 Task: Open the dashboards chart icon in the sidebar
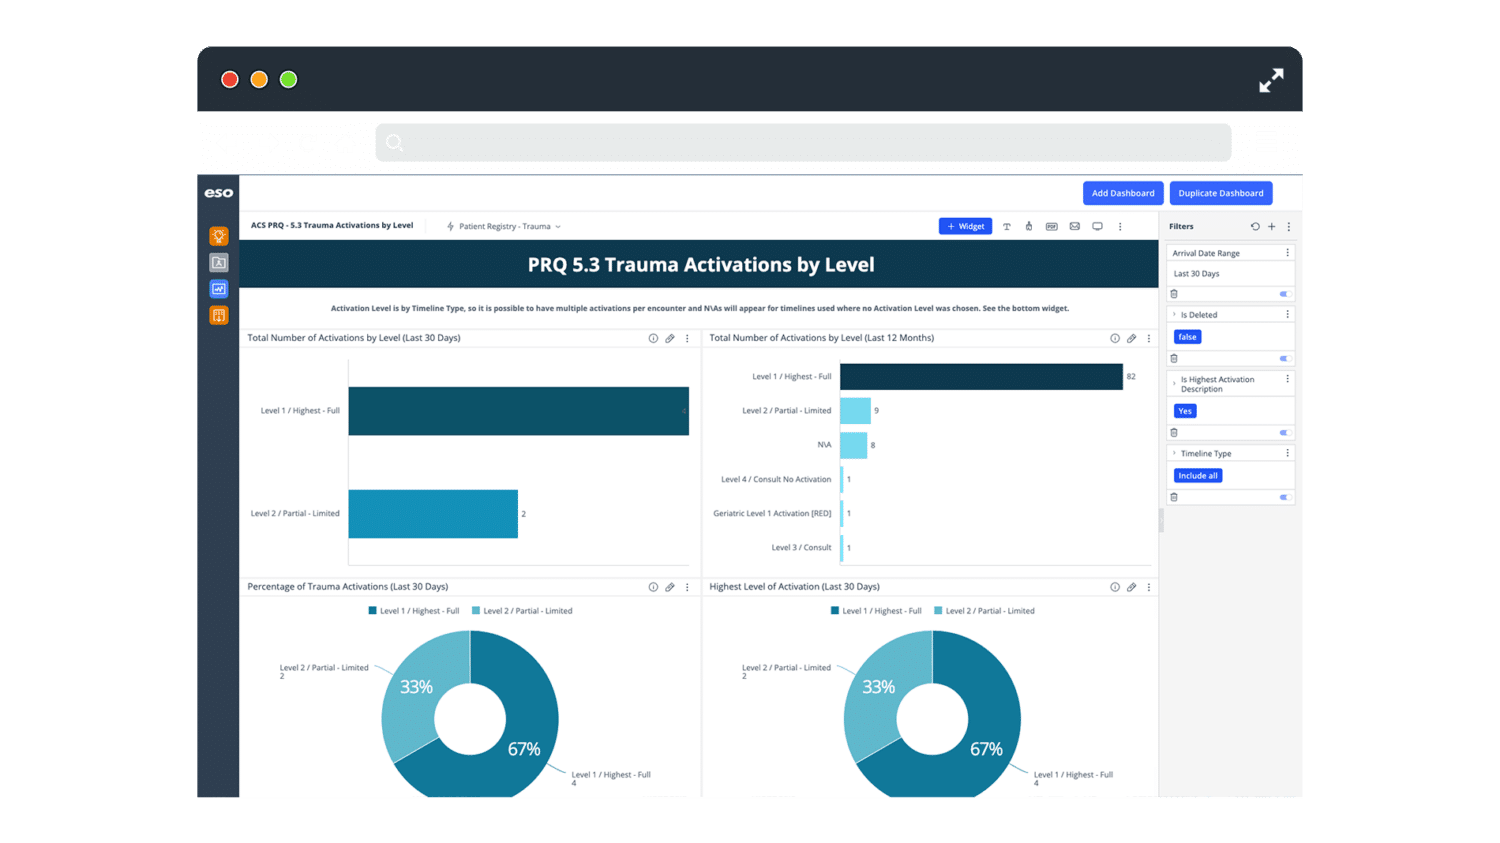pyautogui.click(x=218, y=288)
